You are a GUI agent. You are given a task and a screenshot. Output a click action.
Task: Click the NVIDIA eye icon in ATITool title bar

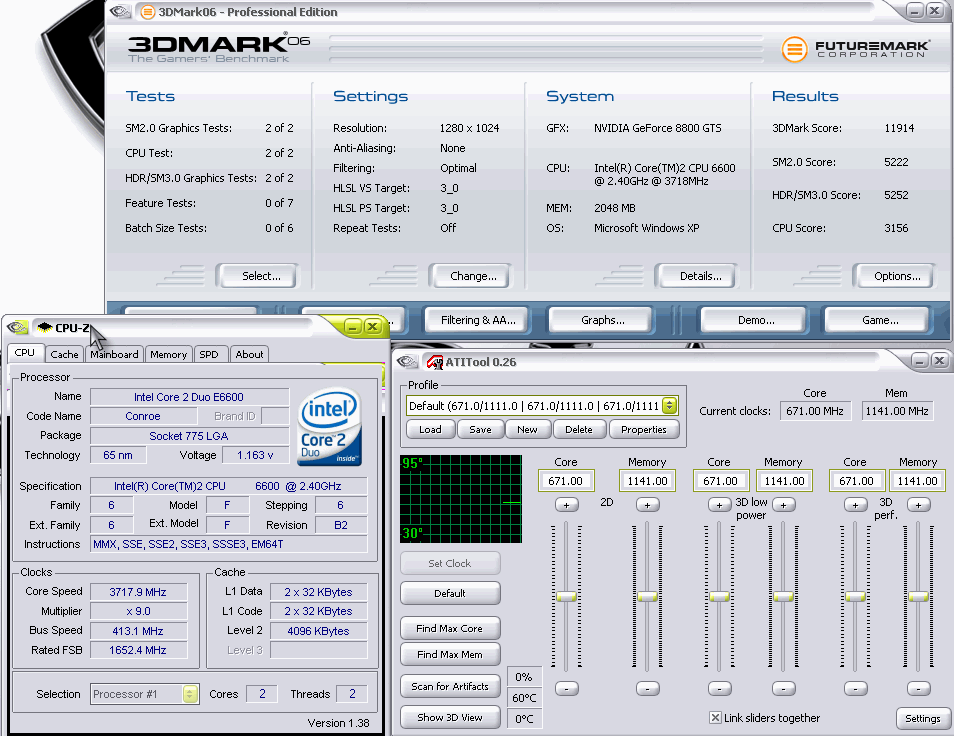(x=407, y=362)
